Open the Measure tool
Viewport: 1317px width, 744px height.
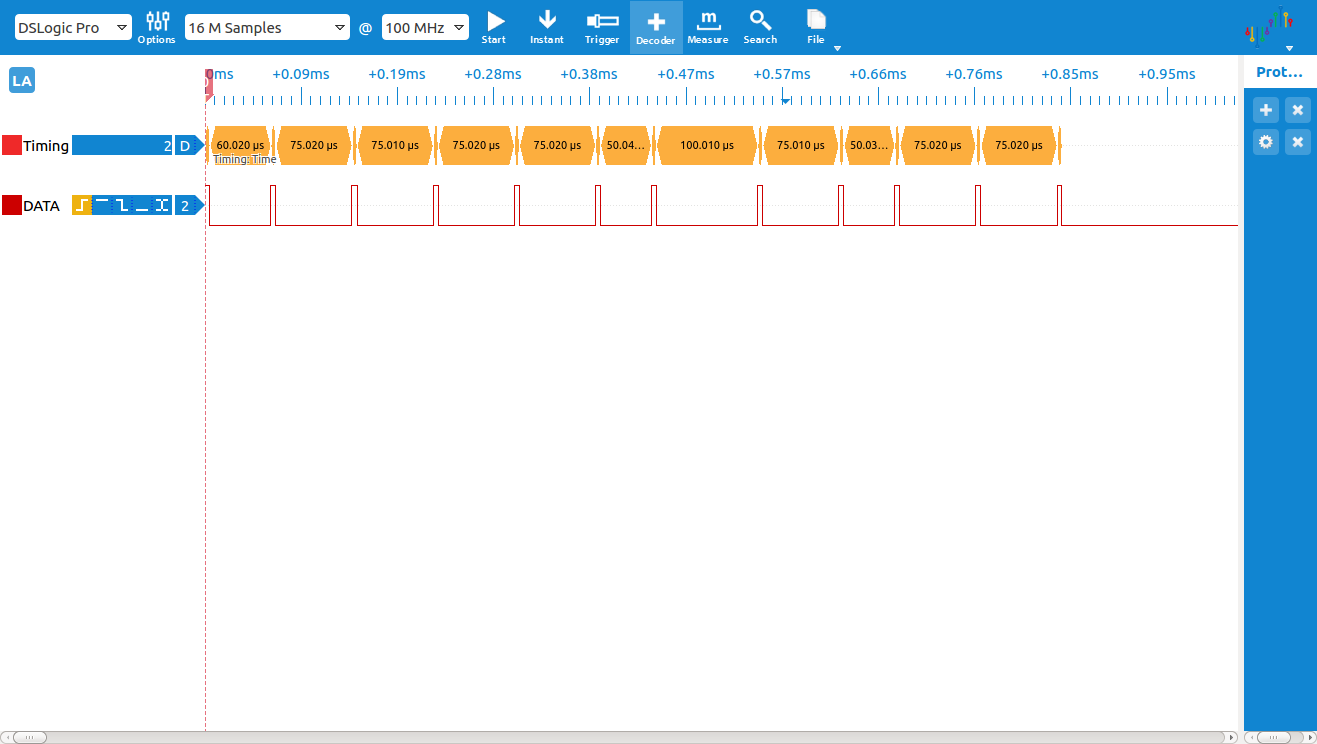[x=708, y=27]
